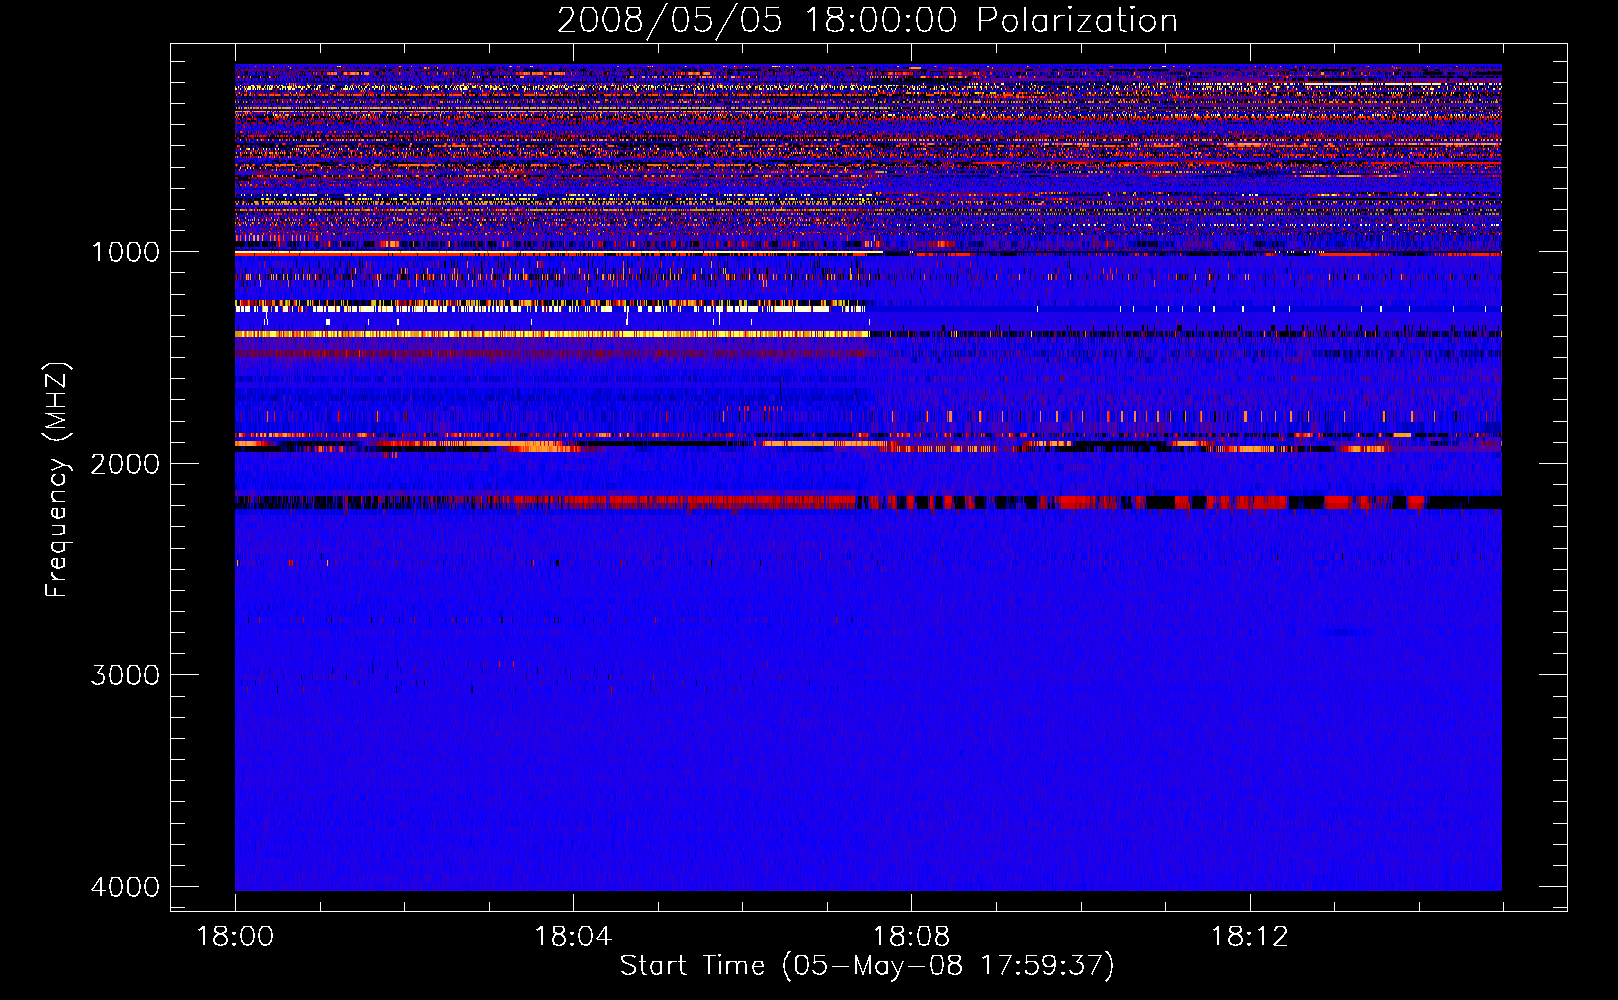1618x1000 pixels.
Task: Click the 1000 frequency tick label
Action: [x=125, y=252]
